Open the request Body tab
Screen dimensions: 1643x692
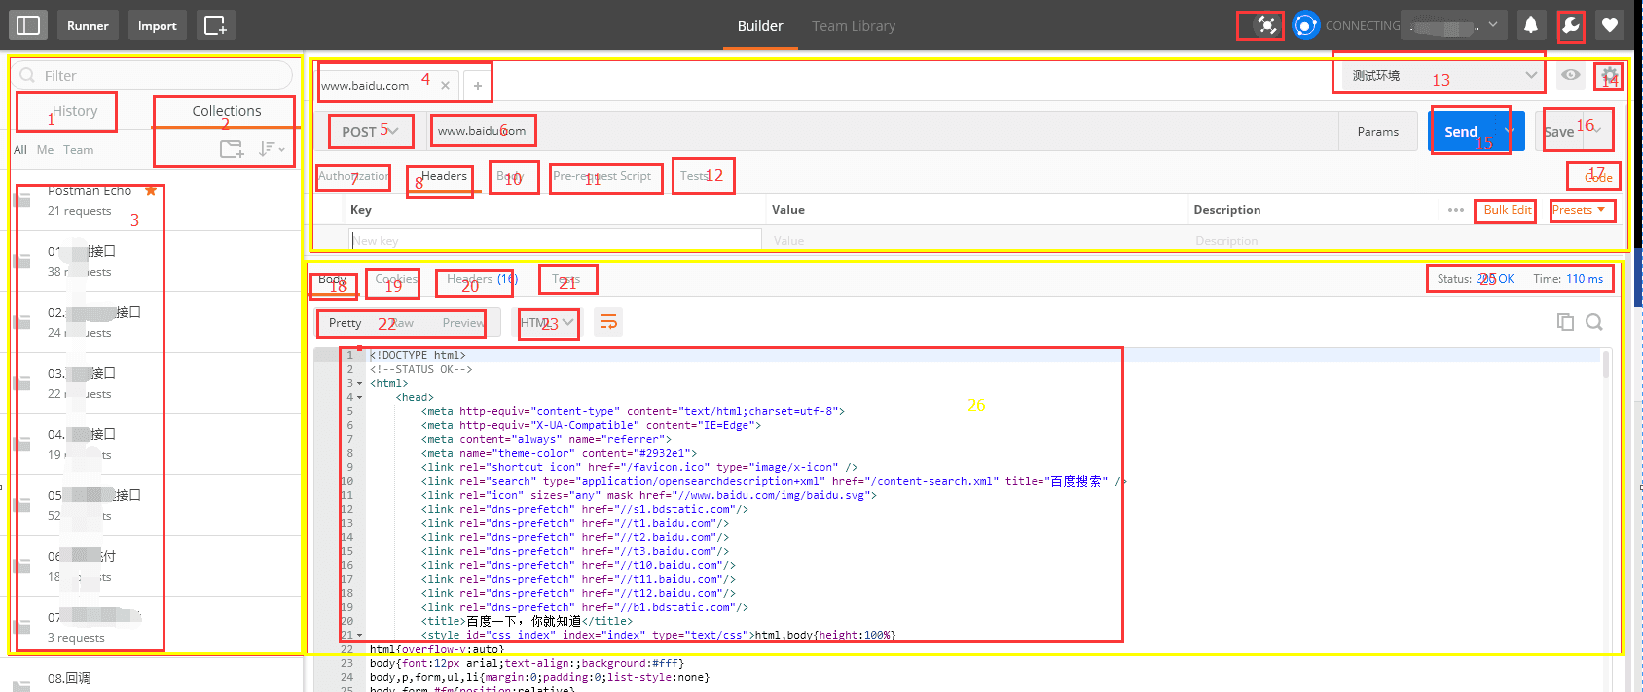coord(510,176)
